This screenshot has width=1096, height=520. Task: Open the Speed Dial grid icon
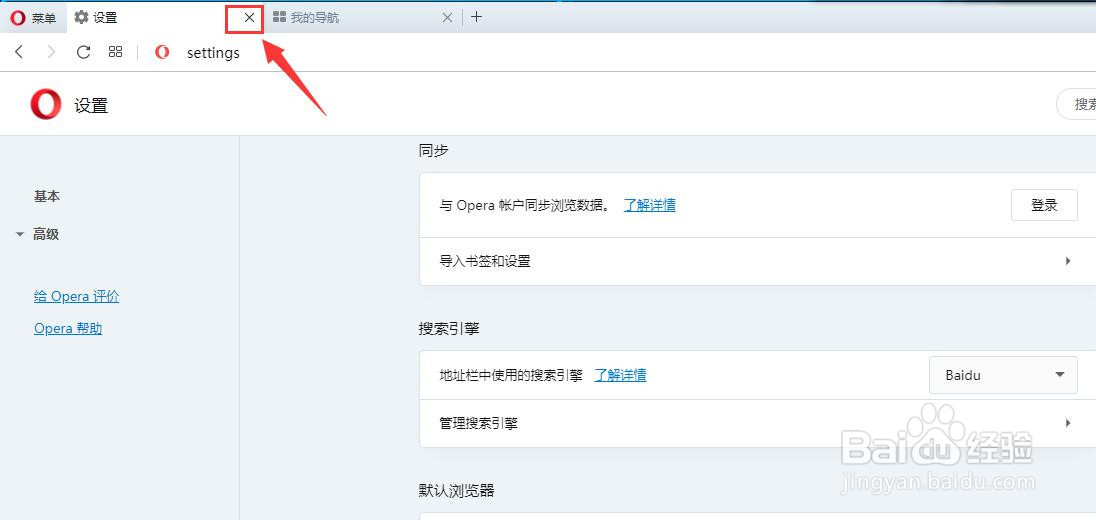tap(115, 52)
